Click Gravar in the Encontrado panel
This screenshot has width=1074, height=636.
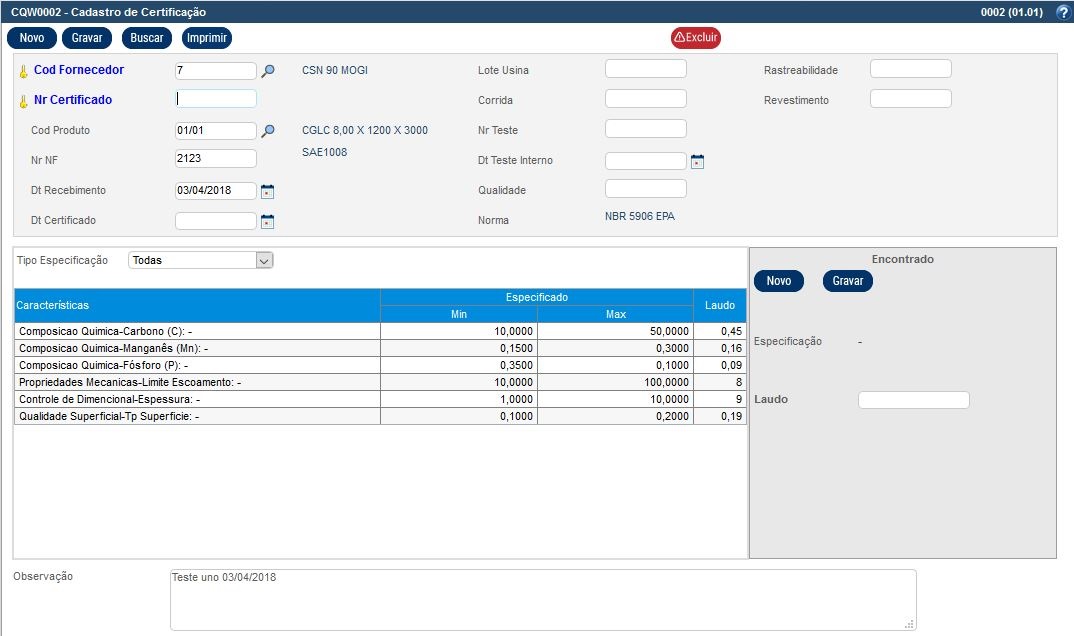847,281
